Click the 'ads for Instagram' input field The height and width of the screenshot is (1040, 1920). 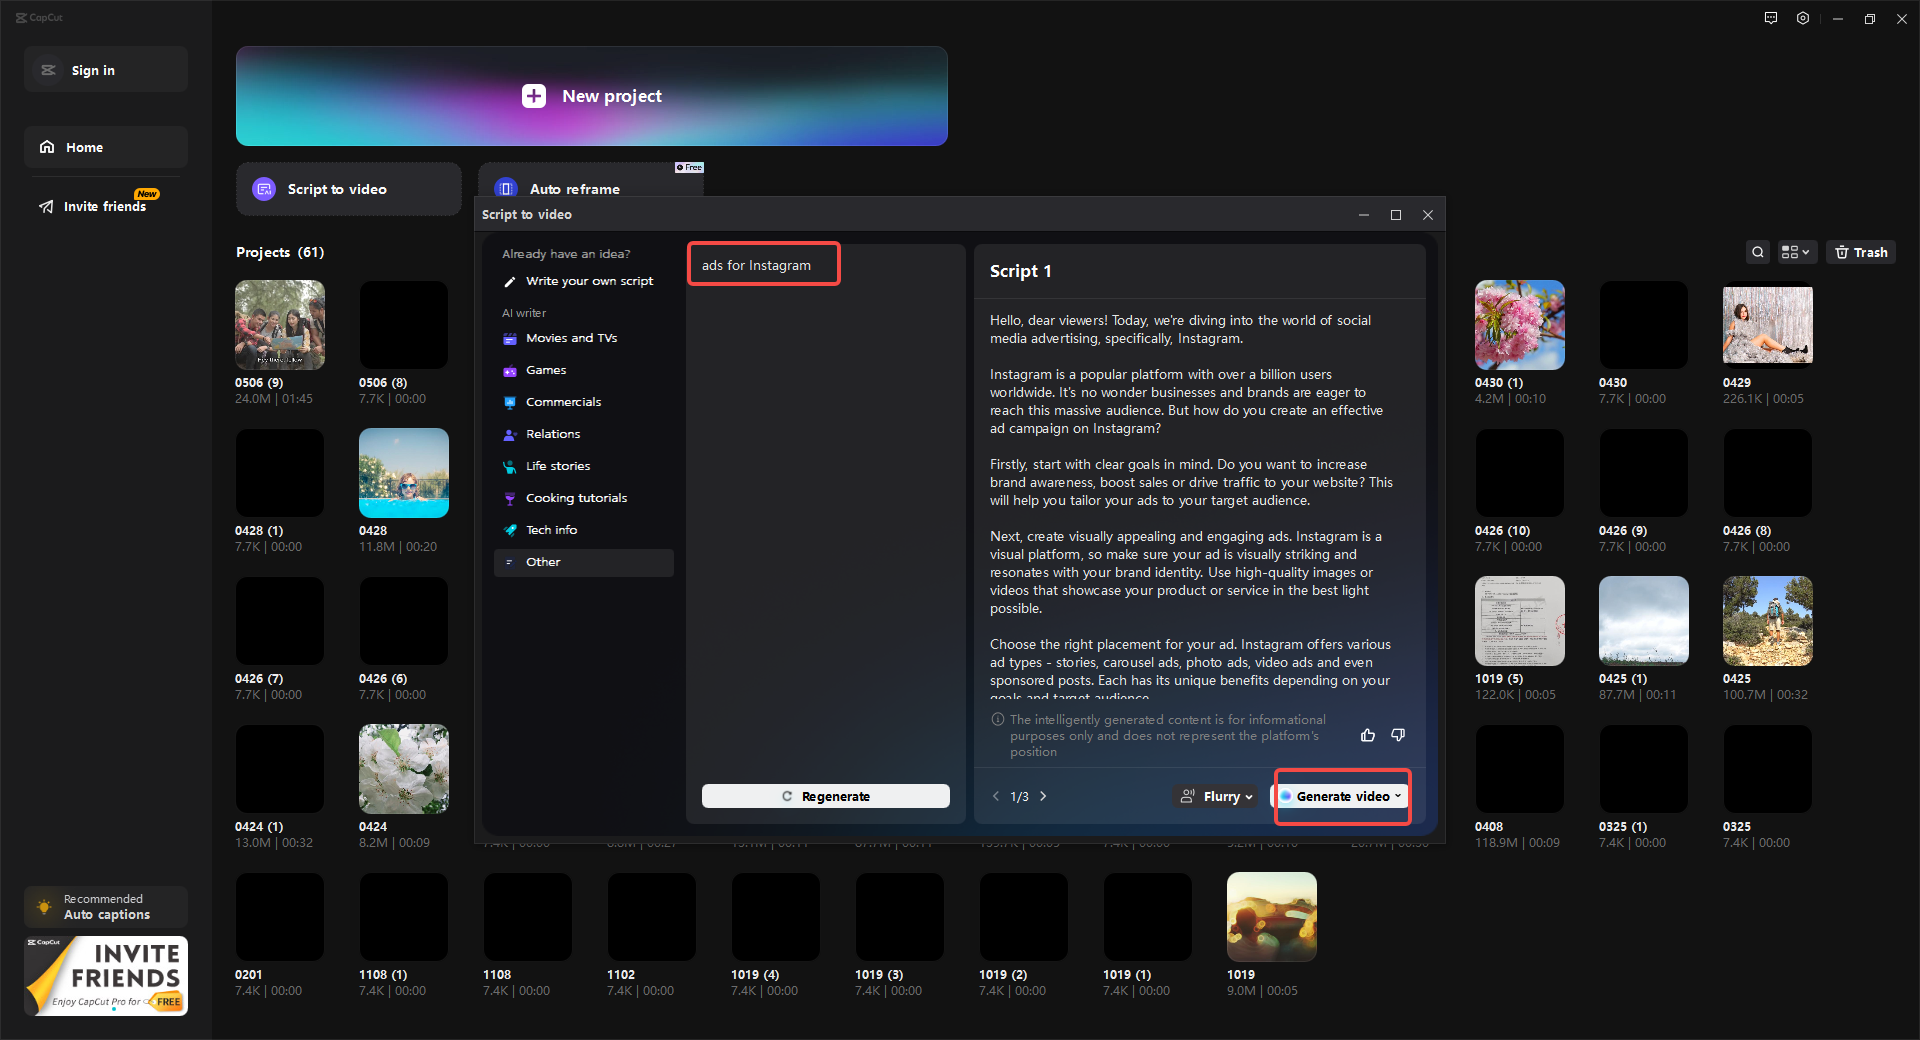763,264
